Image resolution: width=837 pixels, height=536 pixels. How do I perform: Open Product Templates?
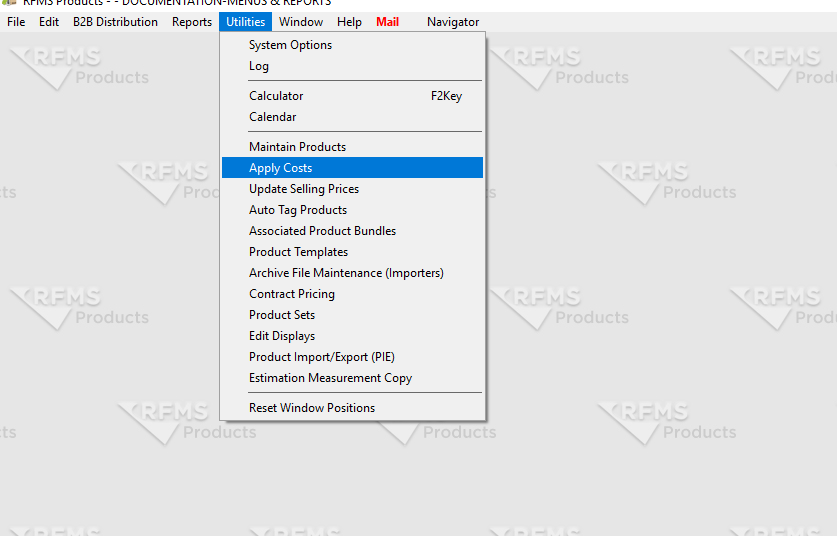tap(352, 252)
